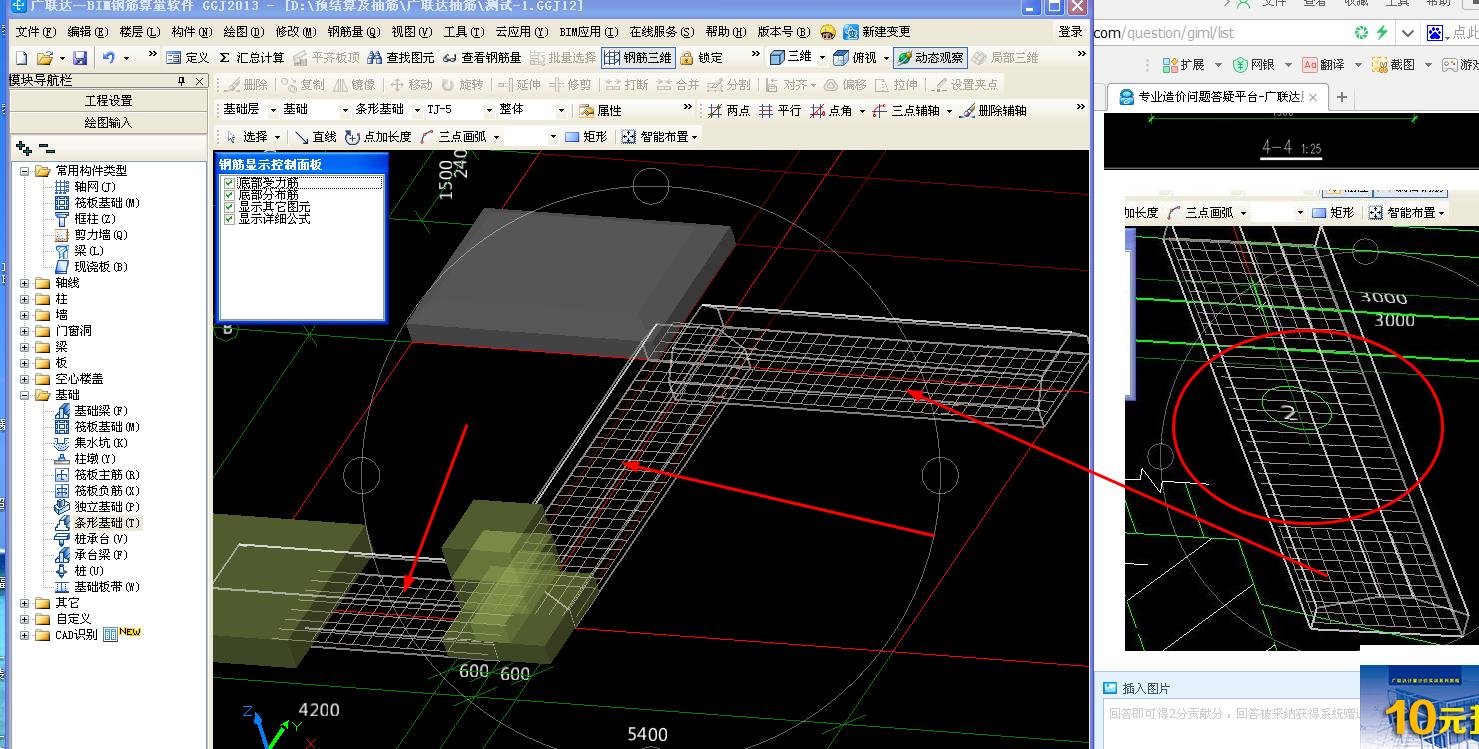Select the 平行 parallel axis tool
Viewport: 1479px width, 749px height.
(x=780, y=110)
